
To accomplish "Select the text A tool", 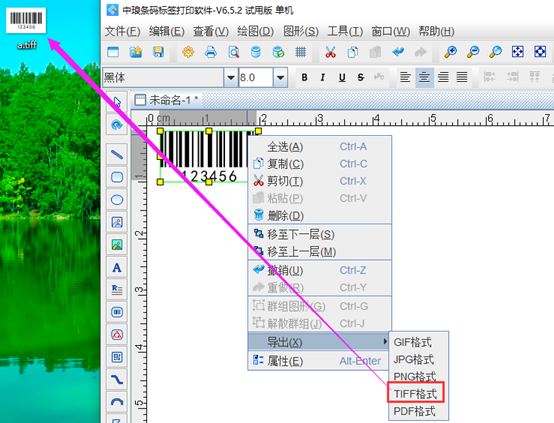I will click(x=117, y=268).
